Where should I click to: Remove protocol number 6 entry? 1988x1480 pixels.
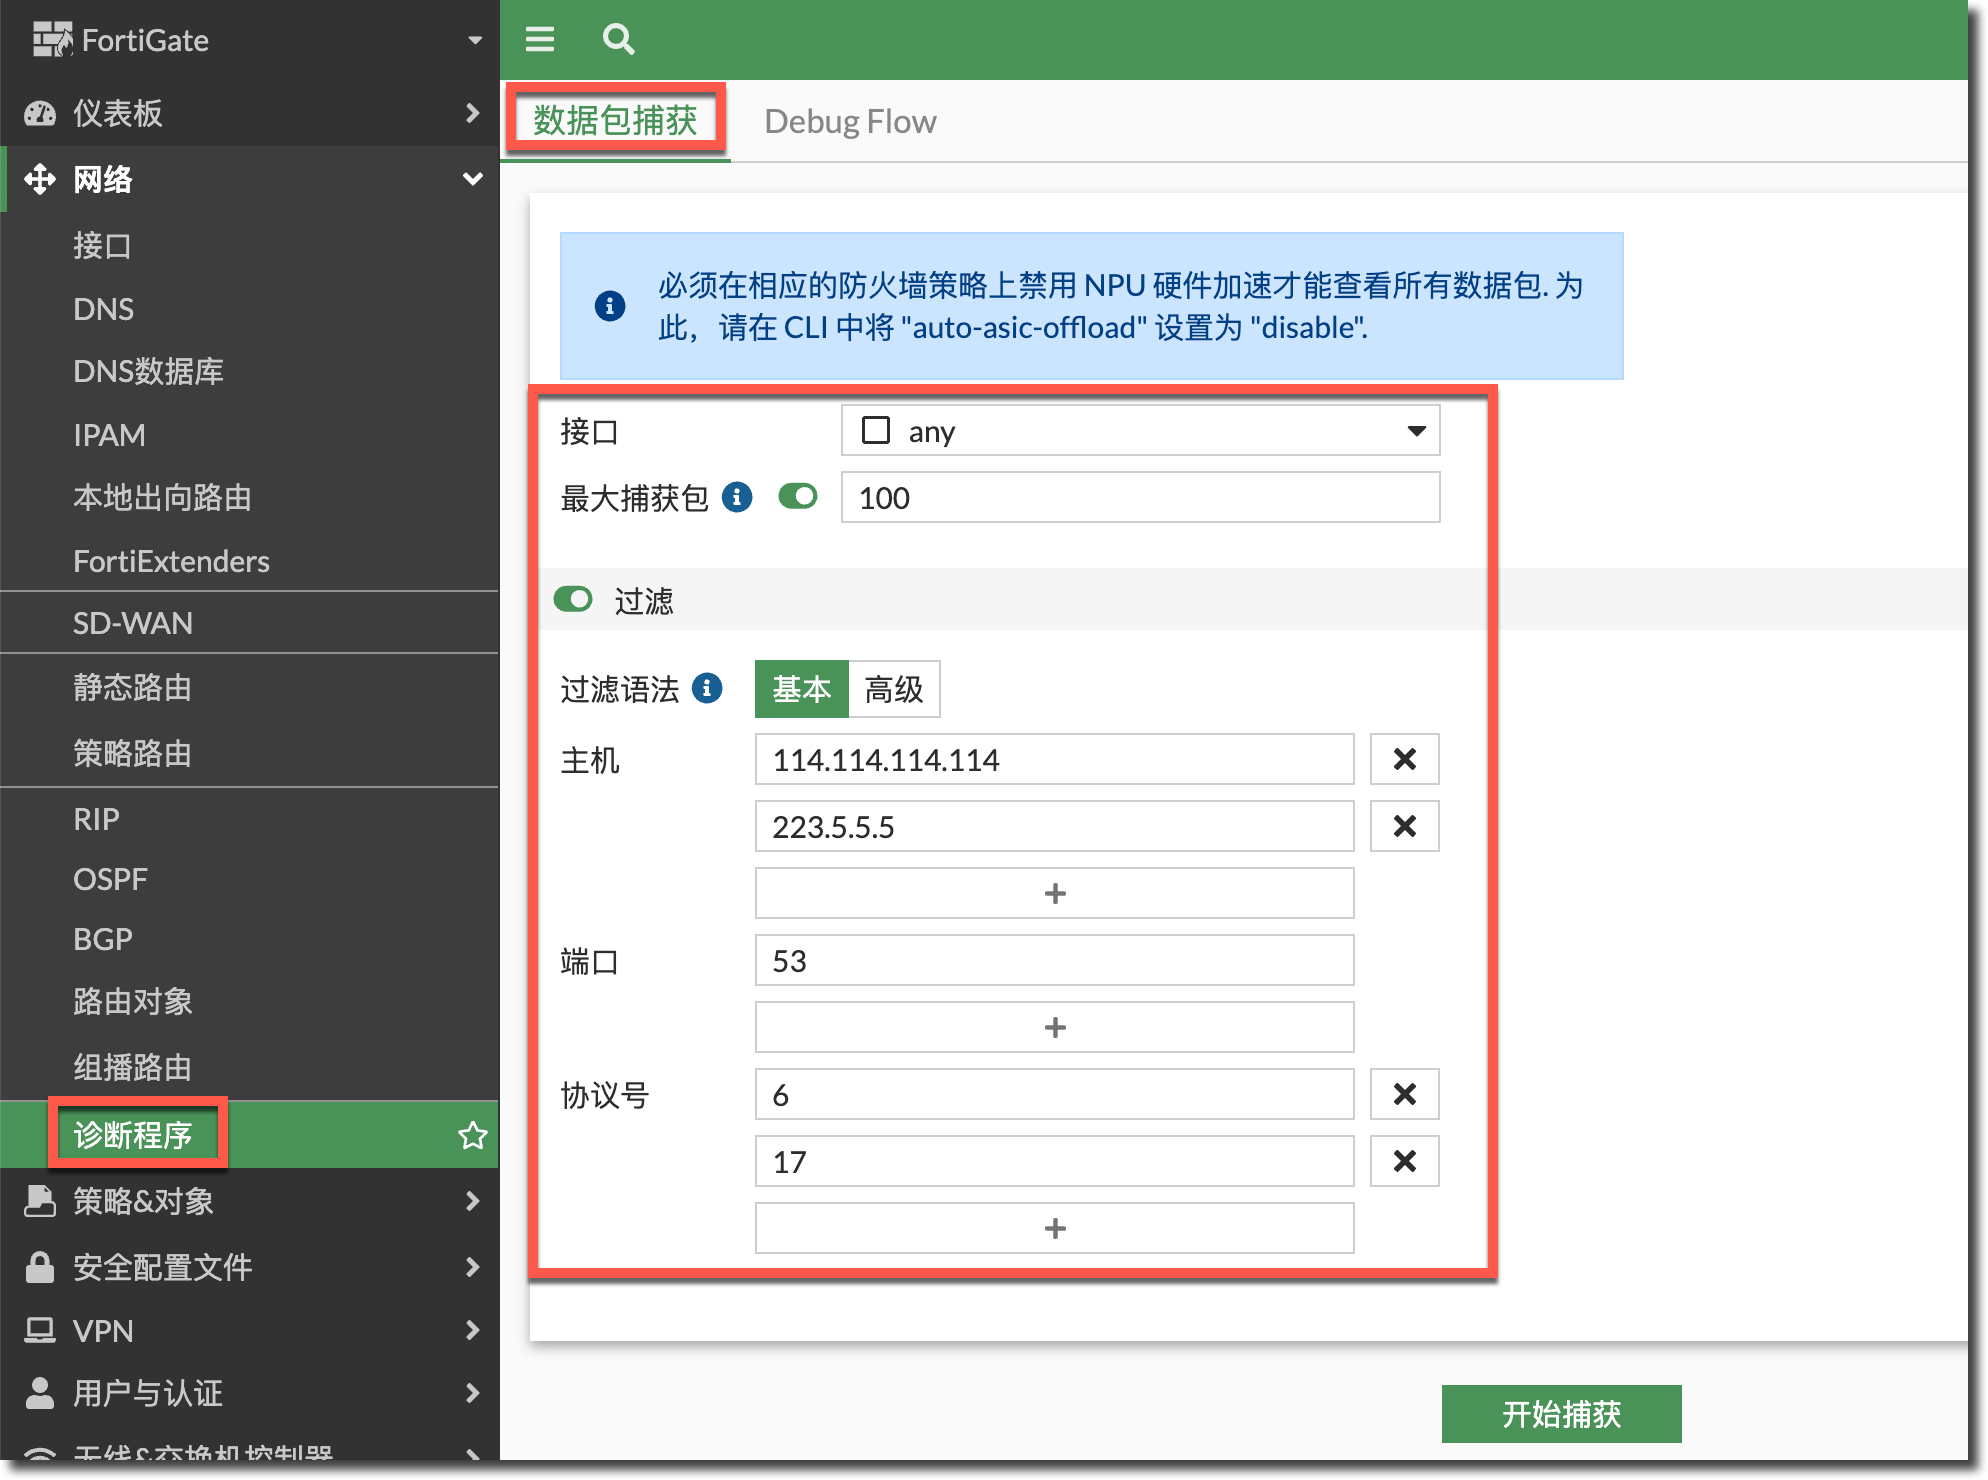(1404, 1094)
